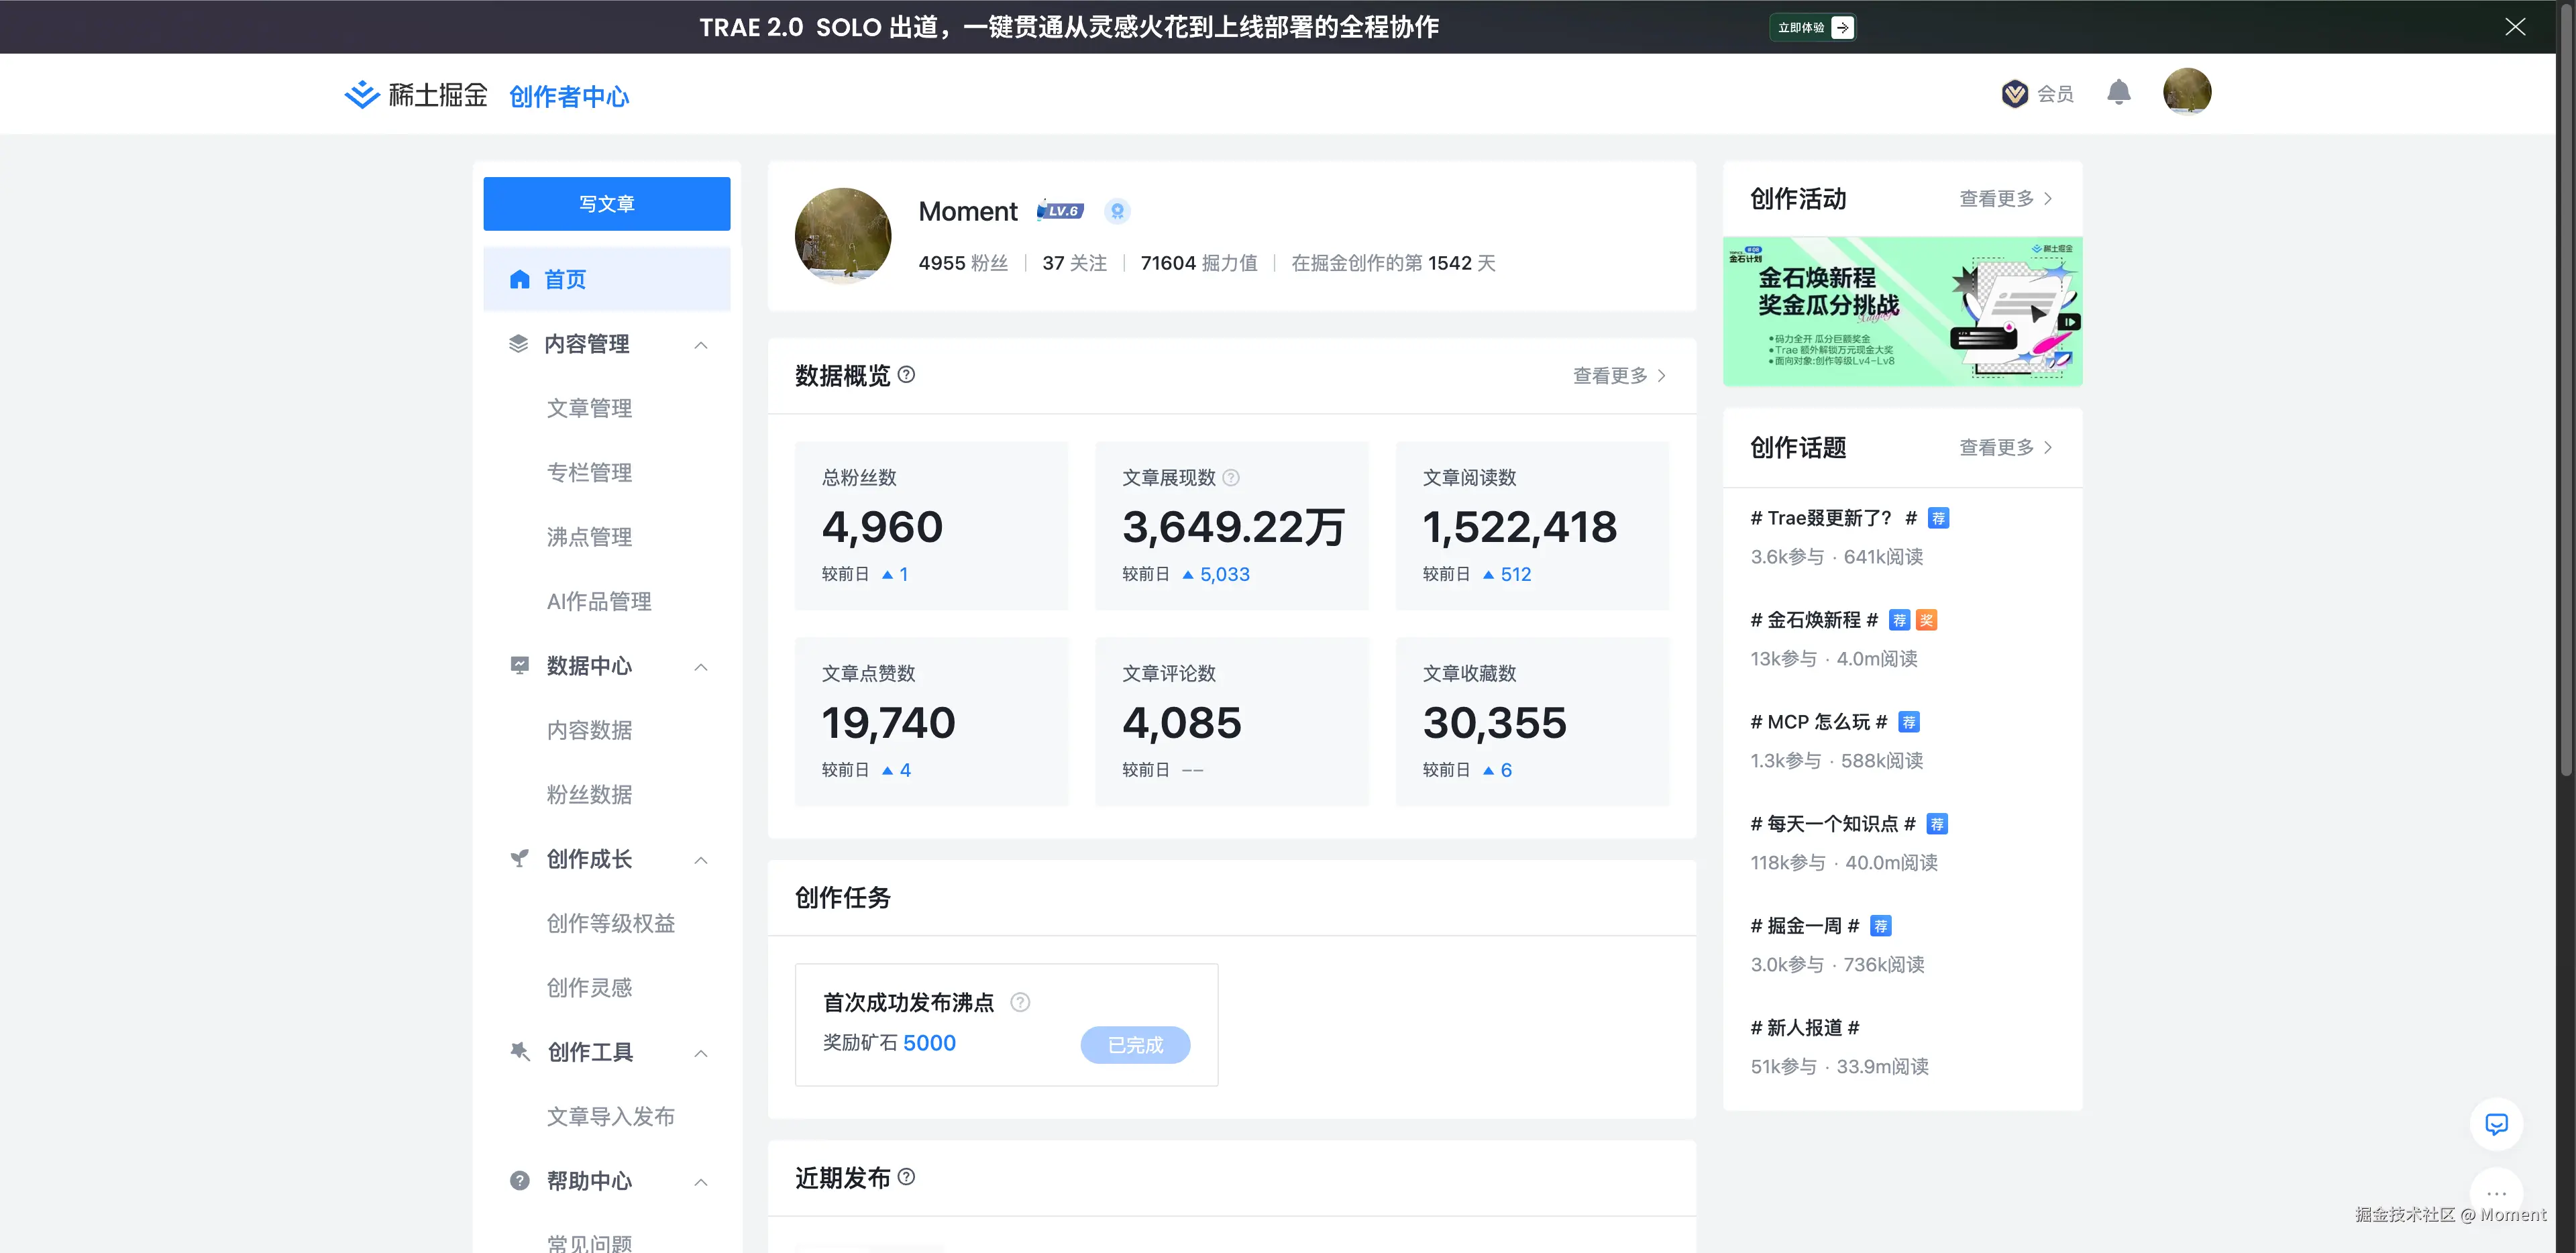
Task: Collapse the 创作工具 menu section
Action: 701,1053
